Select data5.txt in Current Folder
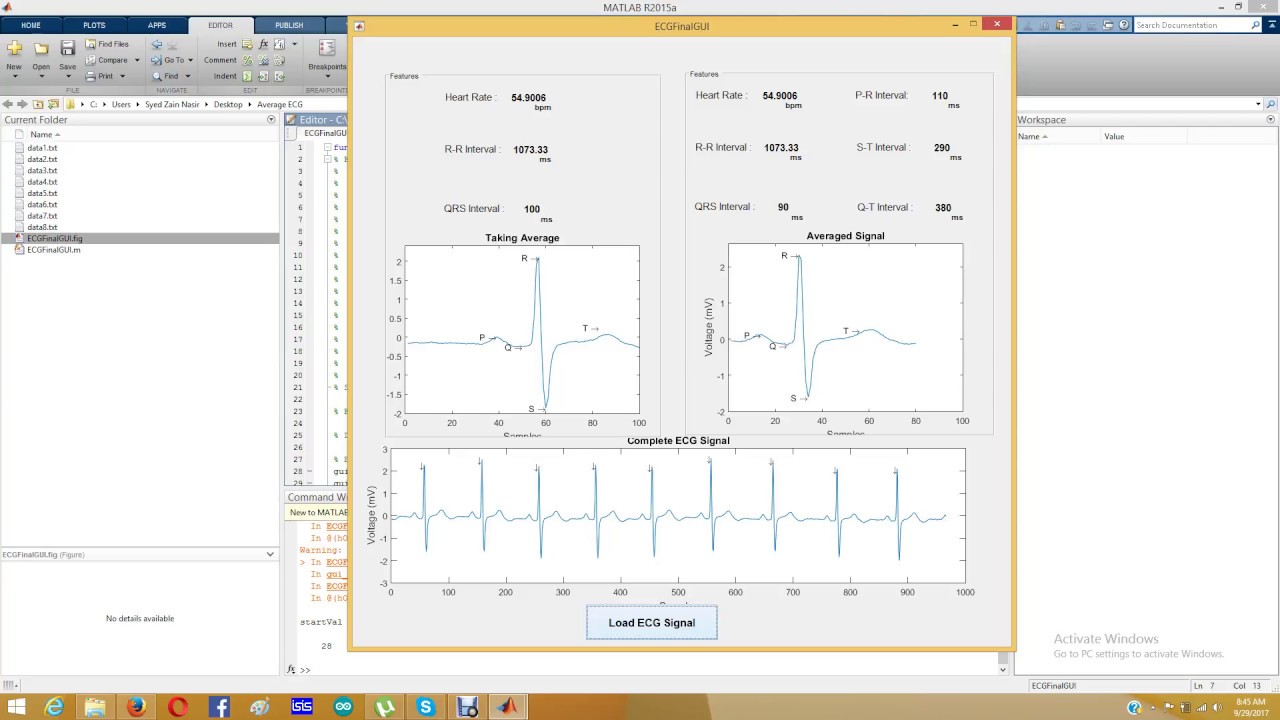 click(42, 193)
